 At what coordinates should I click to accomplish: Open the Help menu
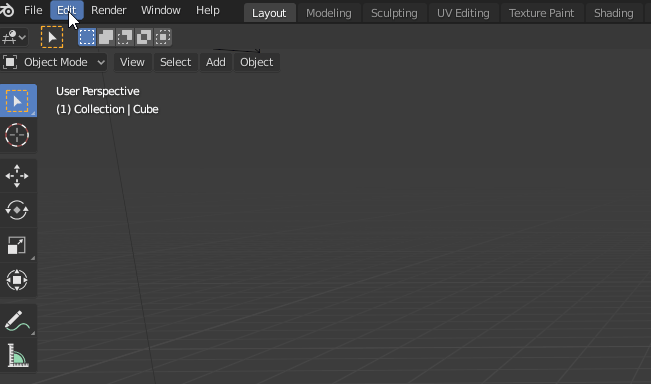(208, 10)
